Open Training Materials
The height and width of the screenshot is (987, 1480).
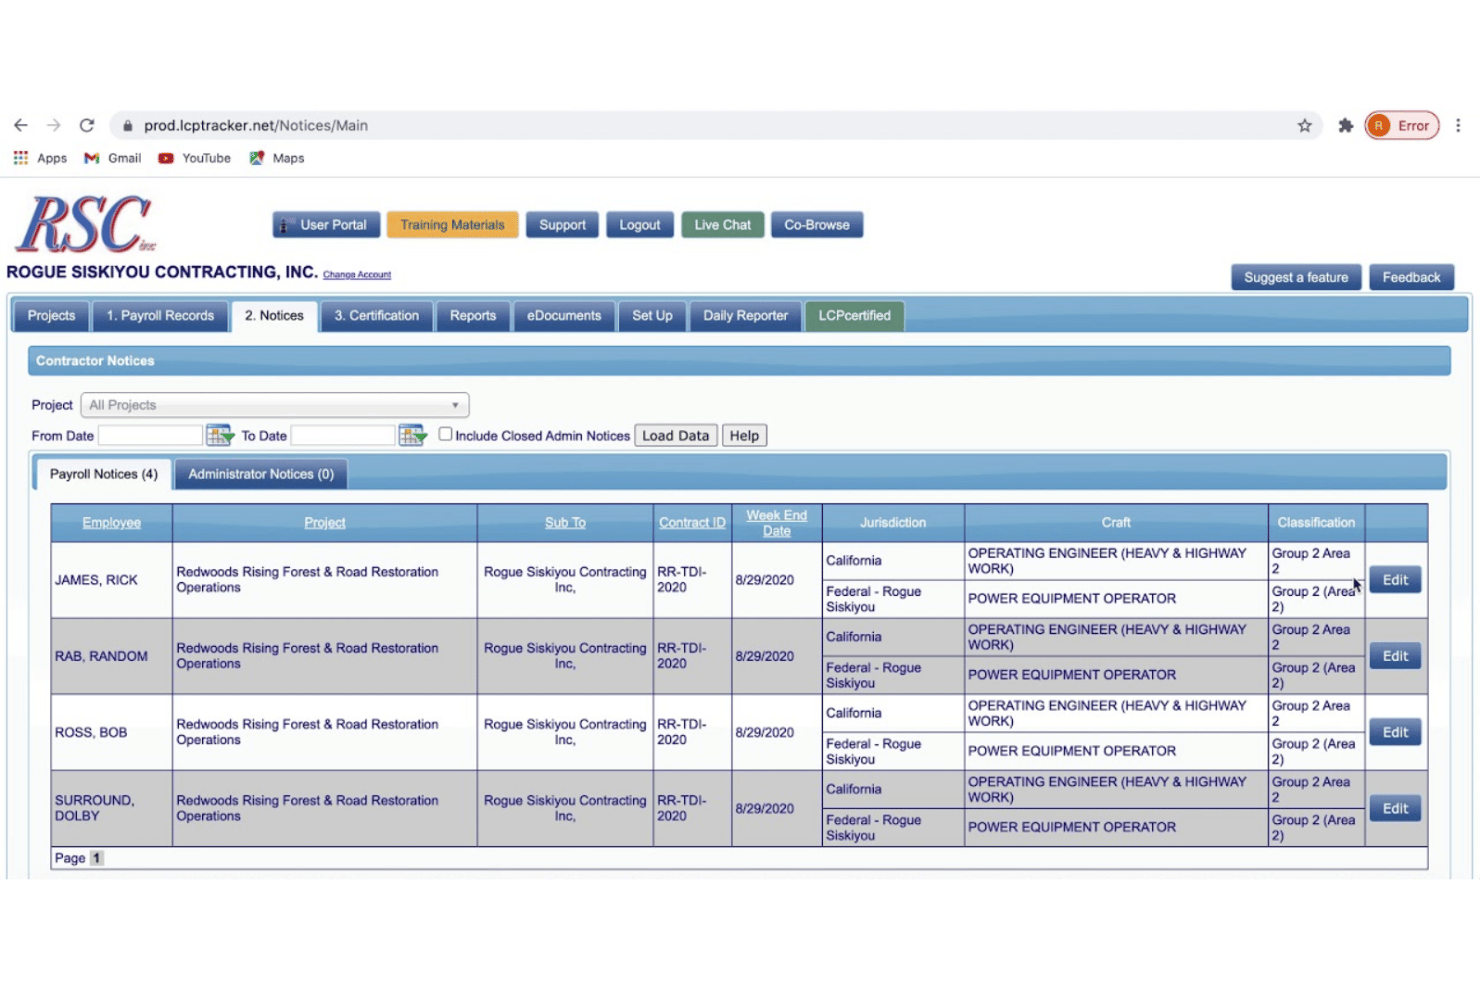pos(452,225)
